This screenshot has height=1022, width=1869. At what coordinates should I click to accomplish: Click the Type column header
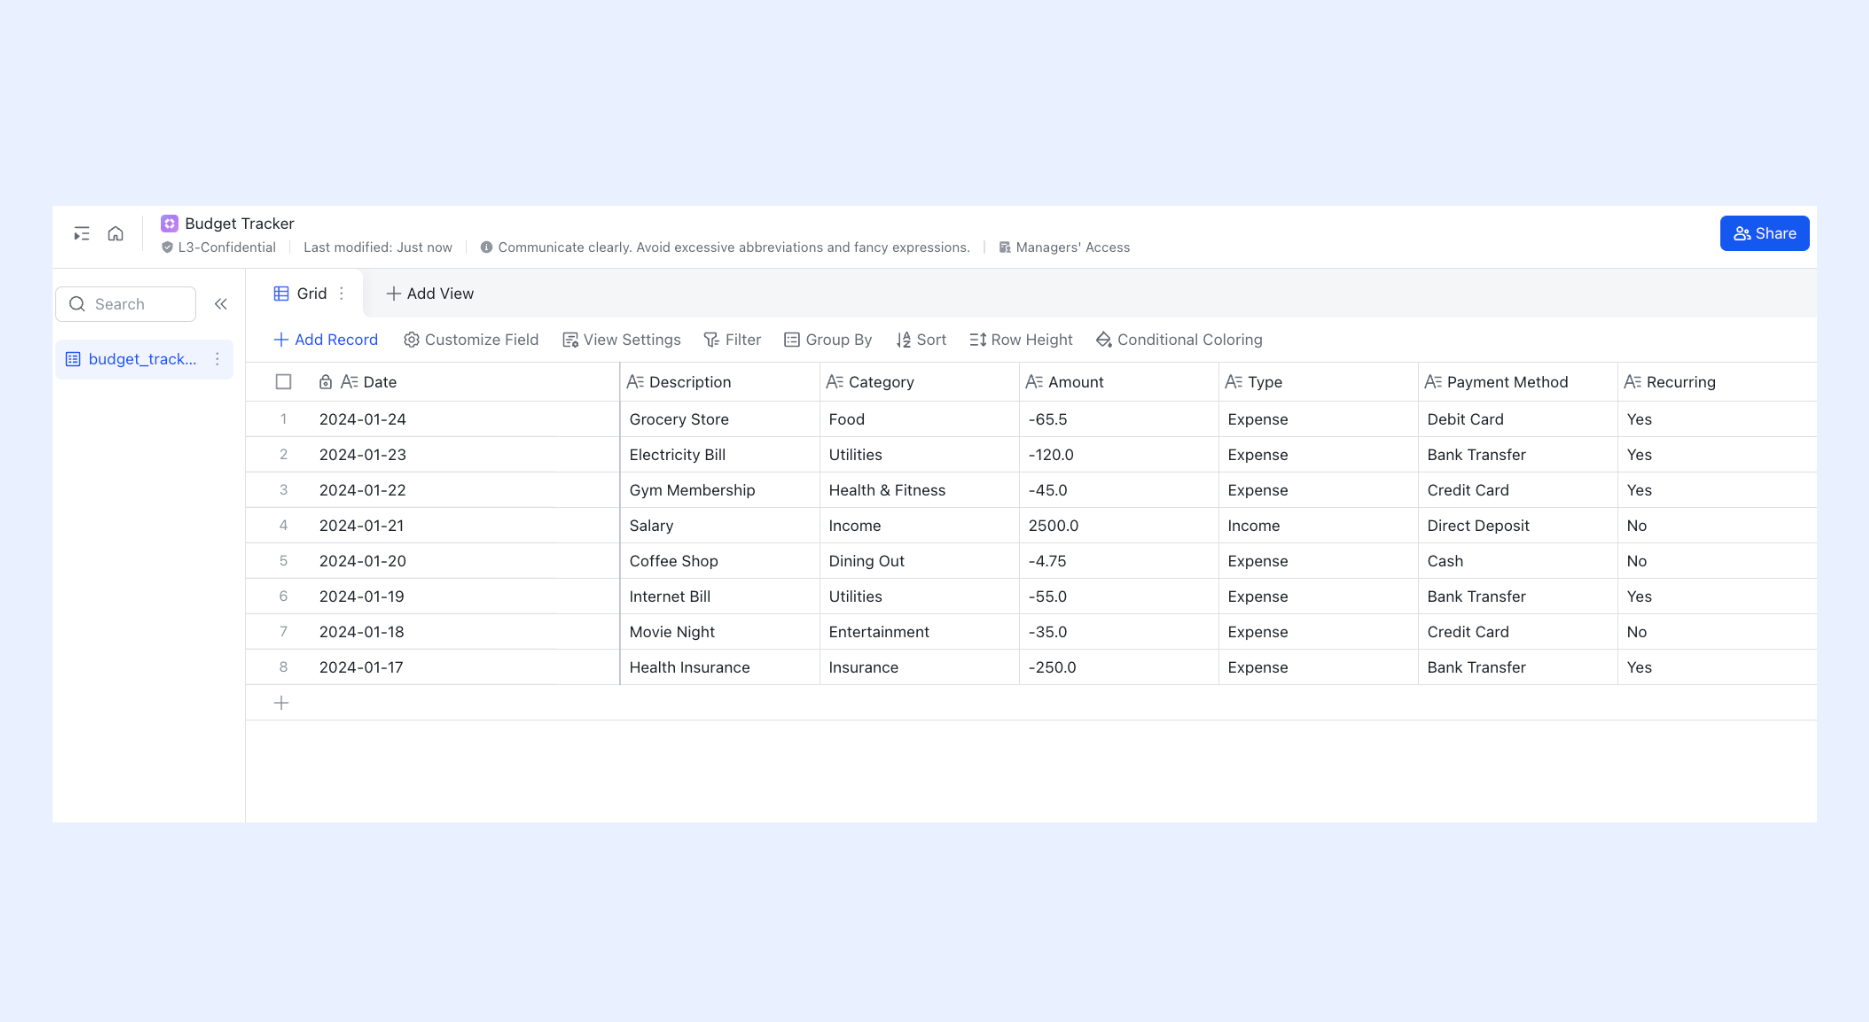point(1318,382)
